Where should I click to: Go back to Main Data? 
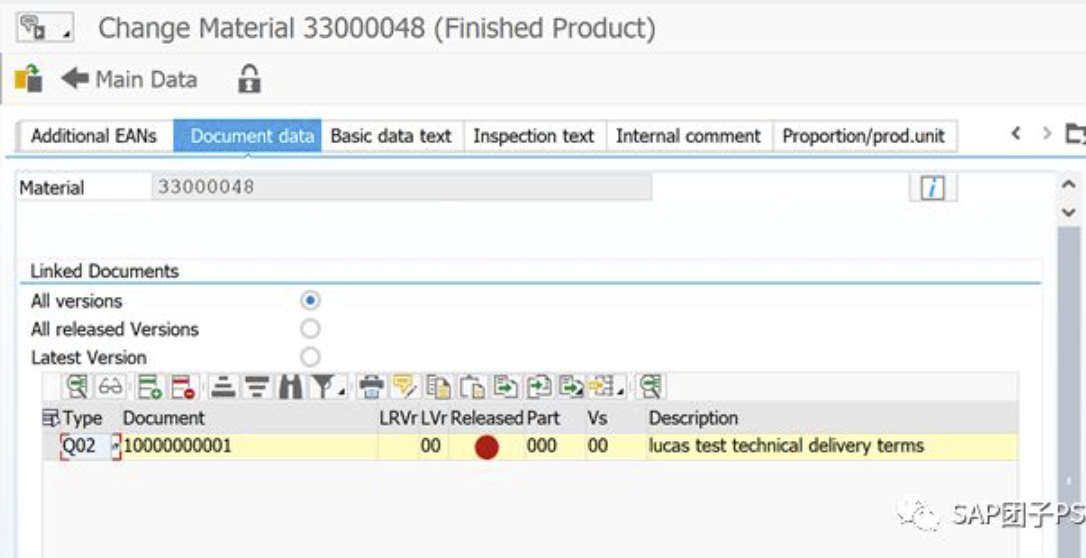tap(130, 79)
